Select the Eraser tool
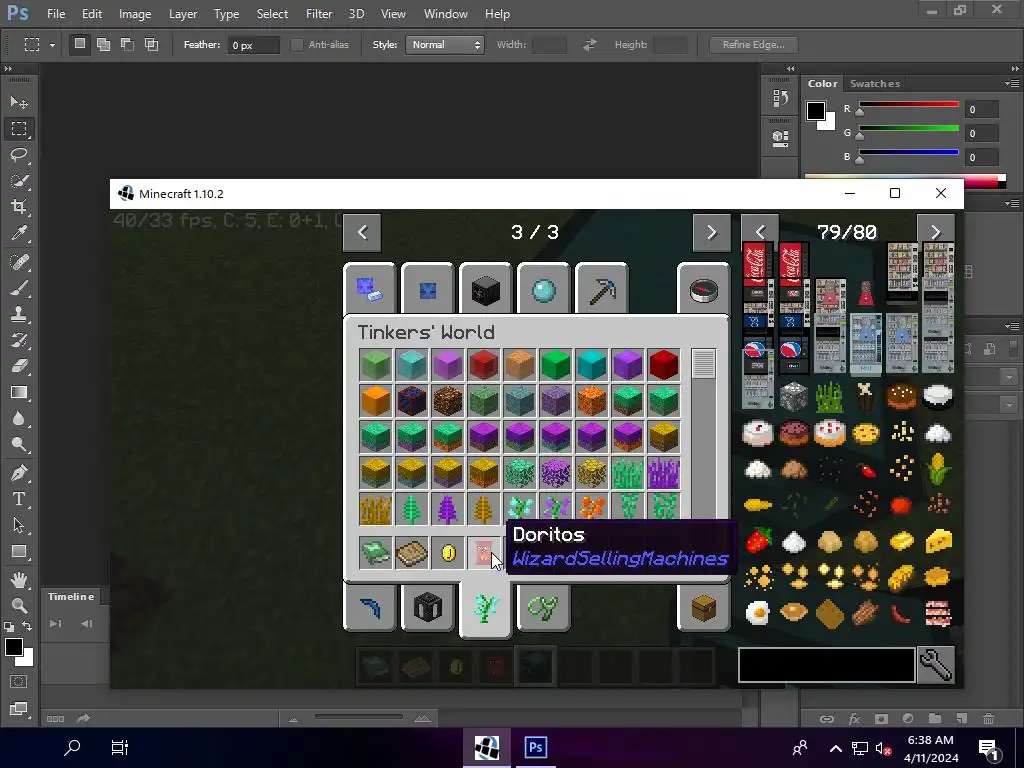The width and height of the screenshot is (1024, 768). 19,366
